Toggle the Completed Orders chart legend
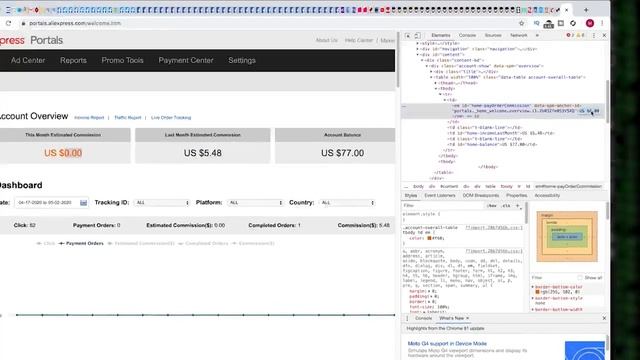640x360 pixels. pos(203,243)
